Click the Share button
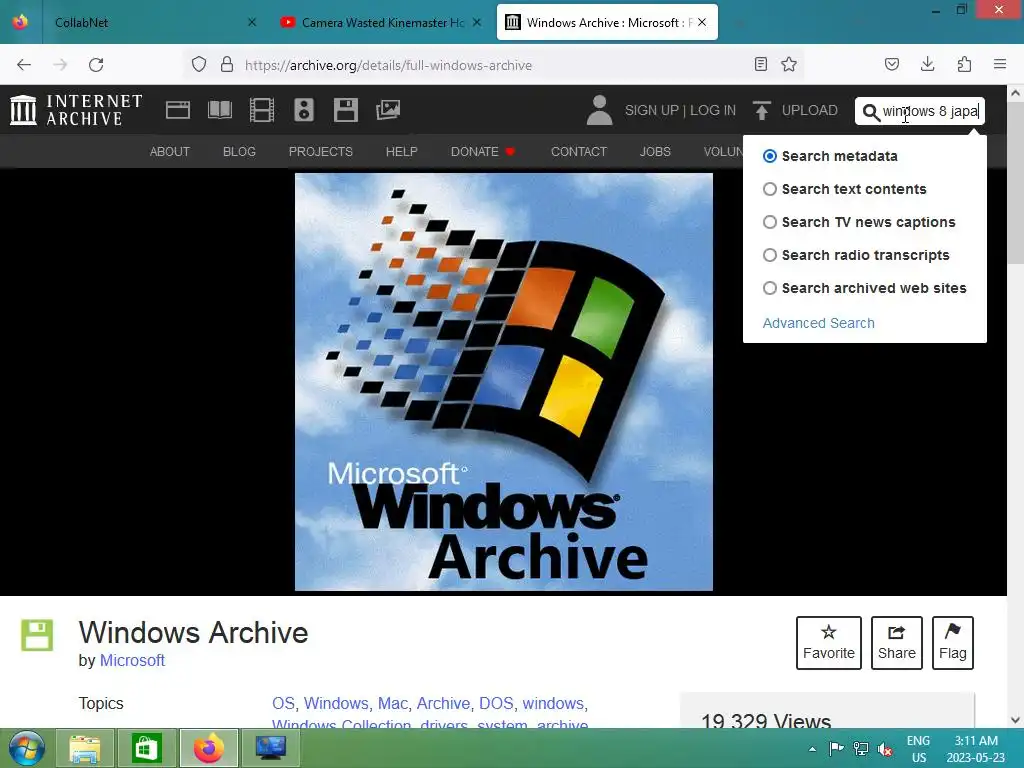1024x768 pixels. click(897, 643)
